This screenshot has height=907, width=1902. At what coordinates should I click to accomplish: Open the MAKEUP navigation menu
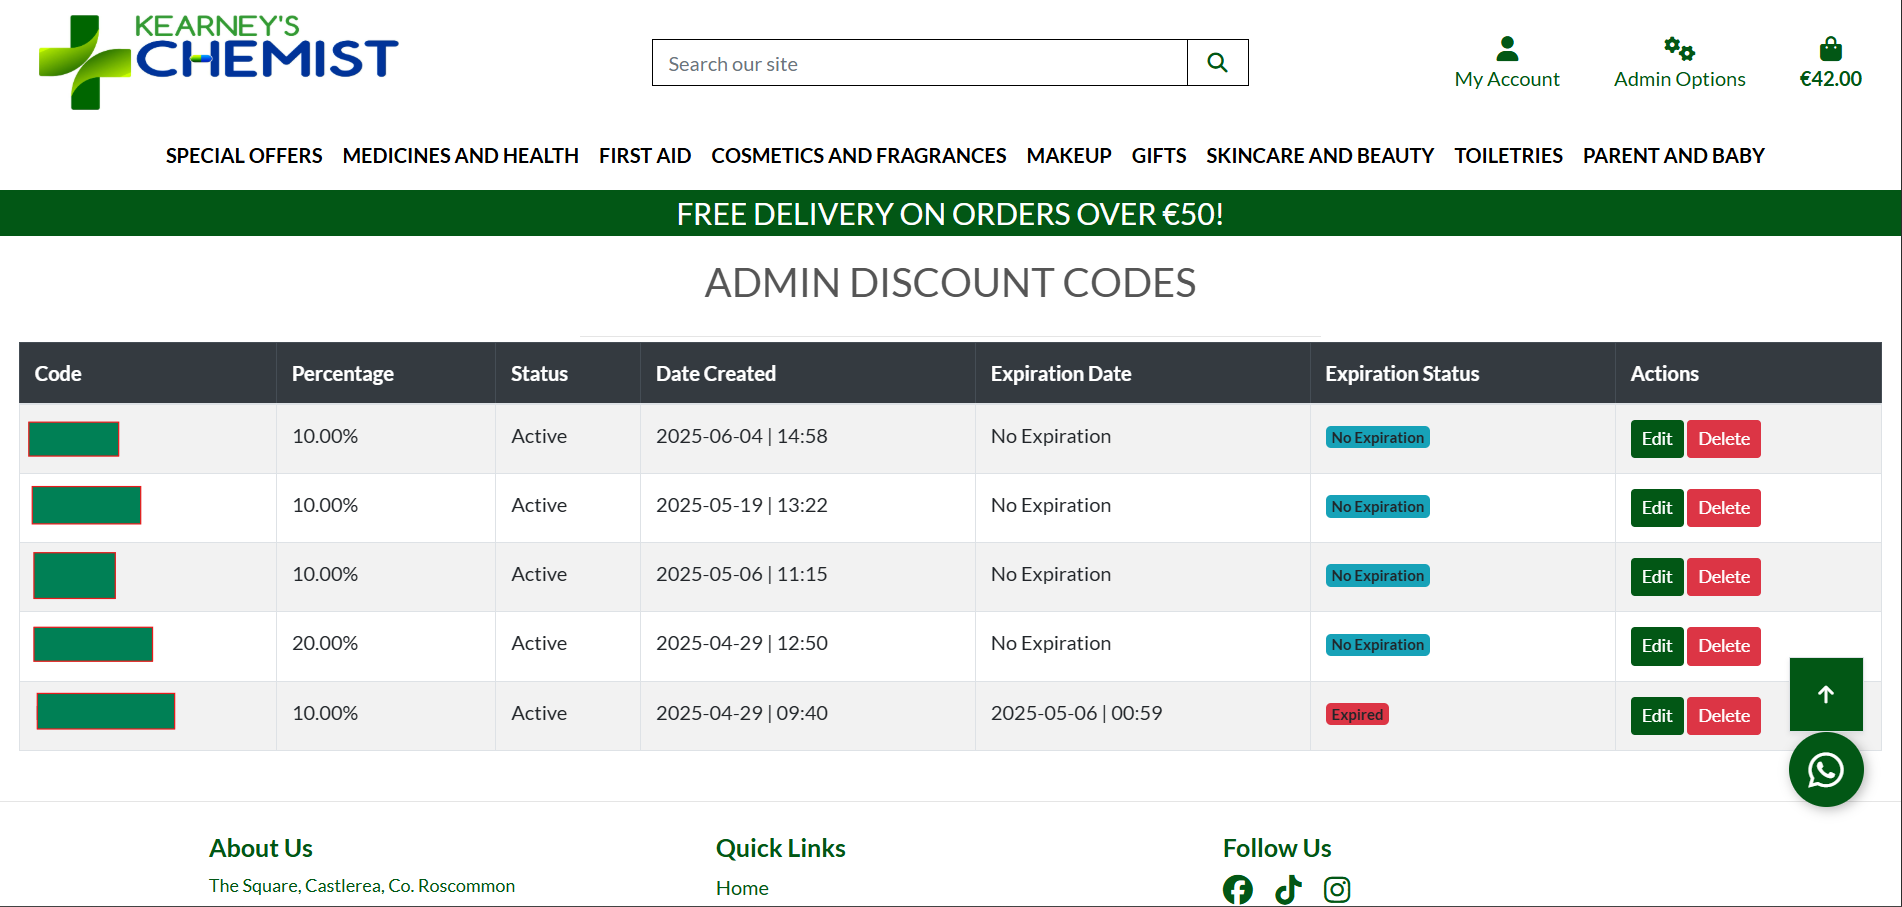pyautogui.click(x=1068, y=155)
